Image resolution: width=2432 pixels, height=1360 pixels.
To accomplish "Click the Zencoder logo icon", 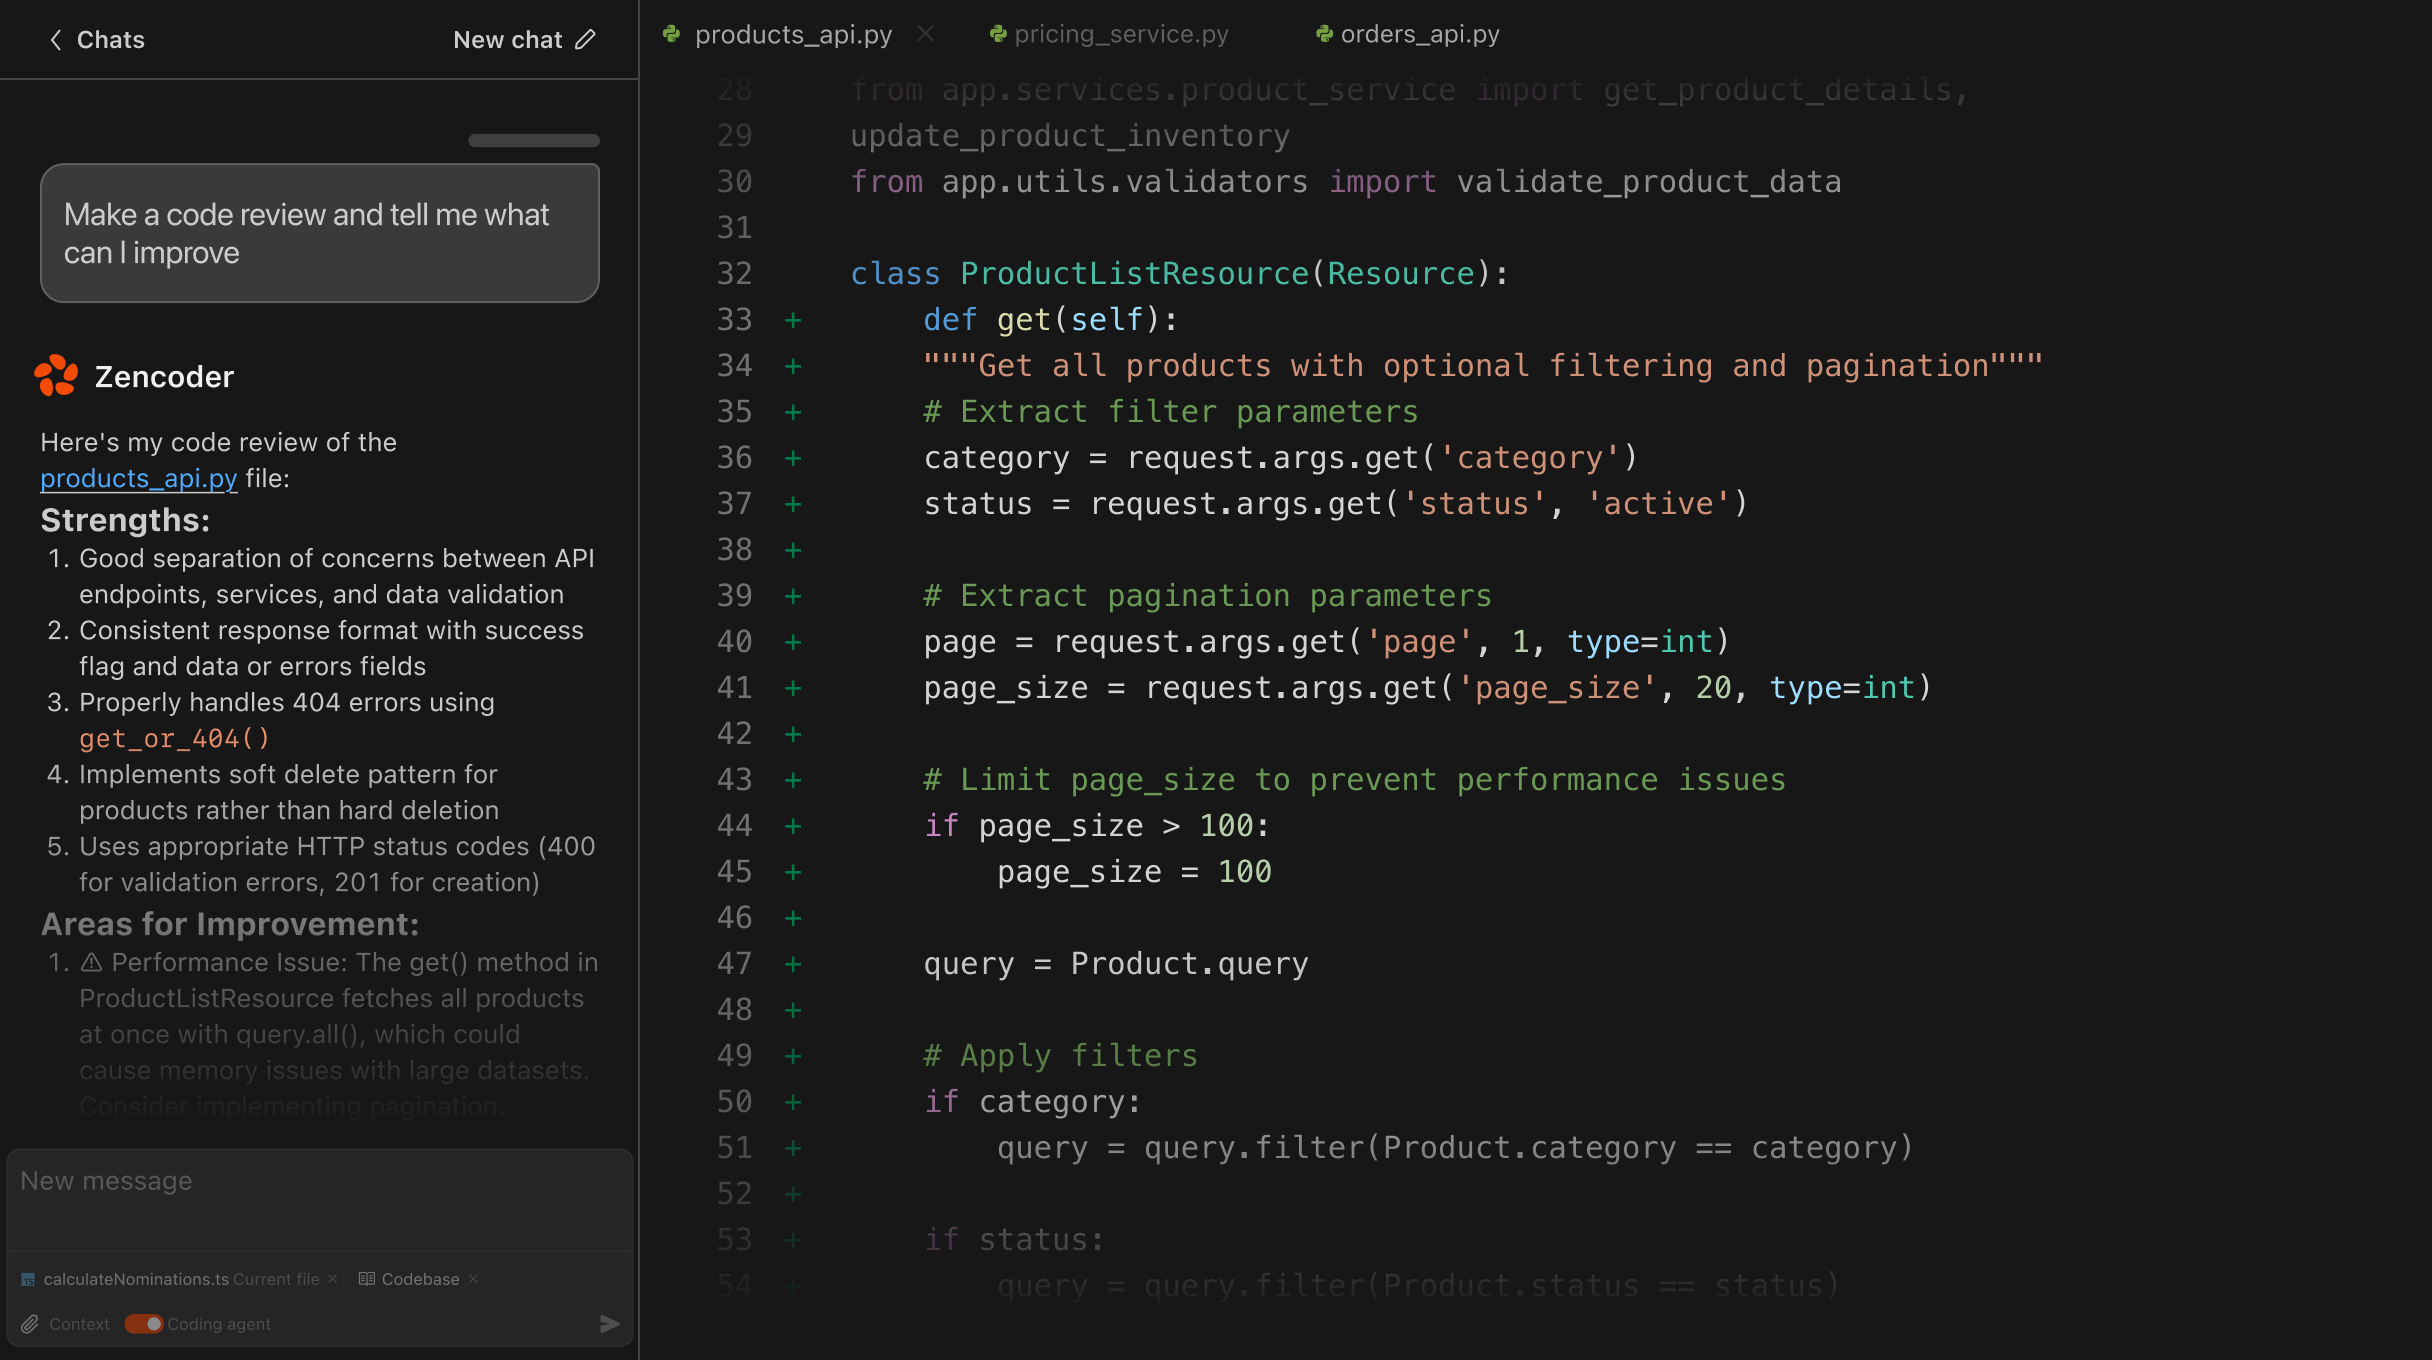I will pos(57,376).
